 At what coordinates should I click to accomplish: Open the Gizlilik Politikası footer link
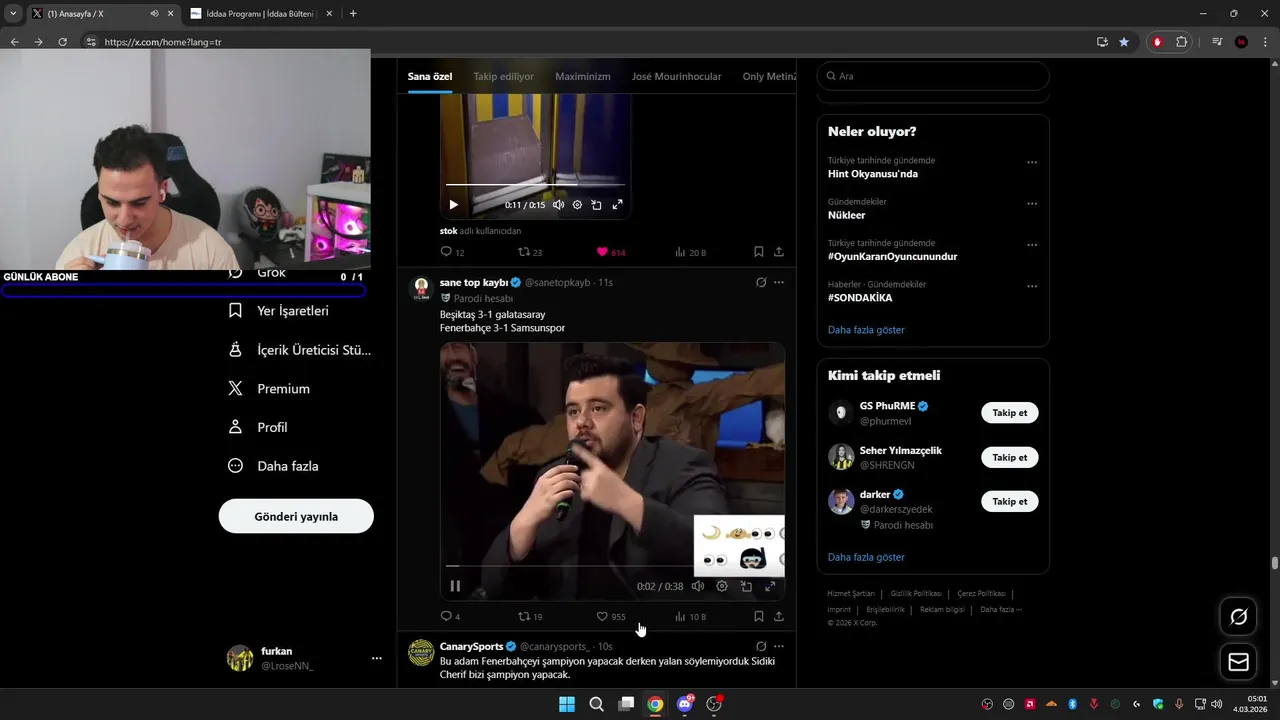coord(916,593)
